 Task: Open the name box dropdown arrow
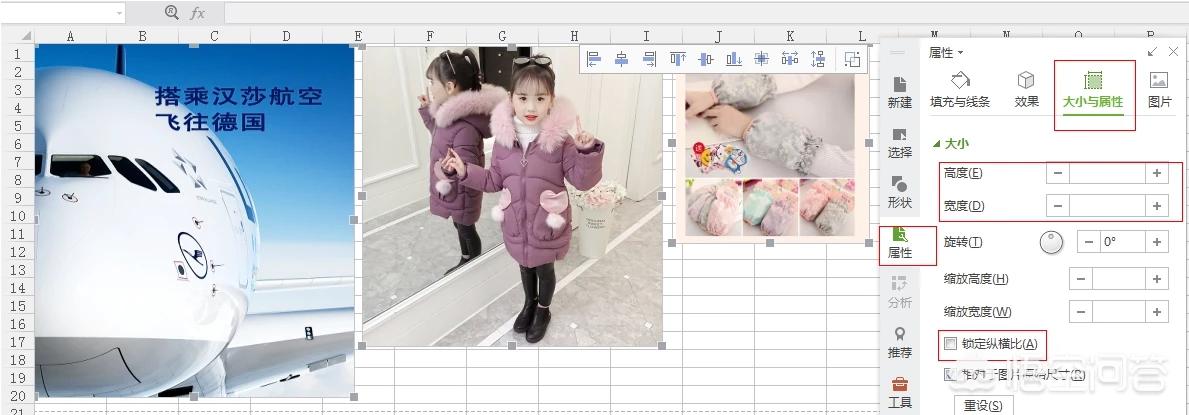119,13
